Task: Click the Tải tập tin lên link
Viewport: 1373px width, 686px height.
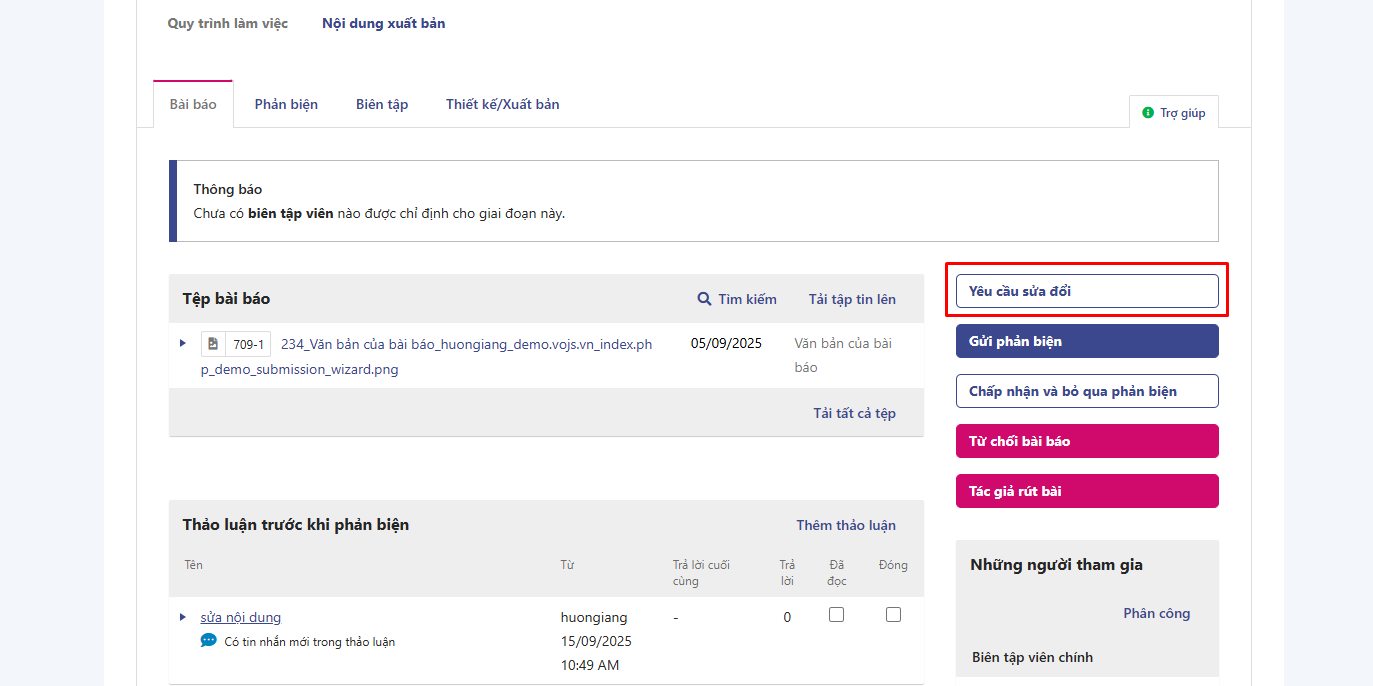Action: (x=852, y=299)
